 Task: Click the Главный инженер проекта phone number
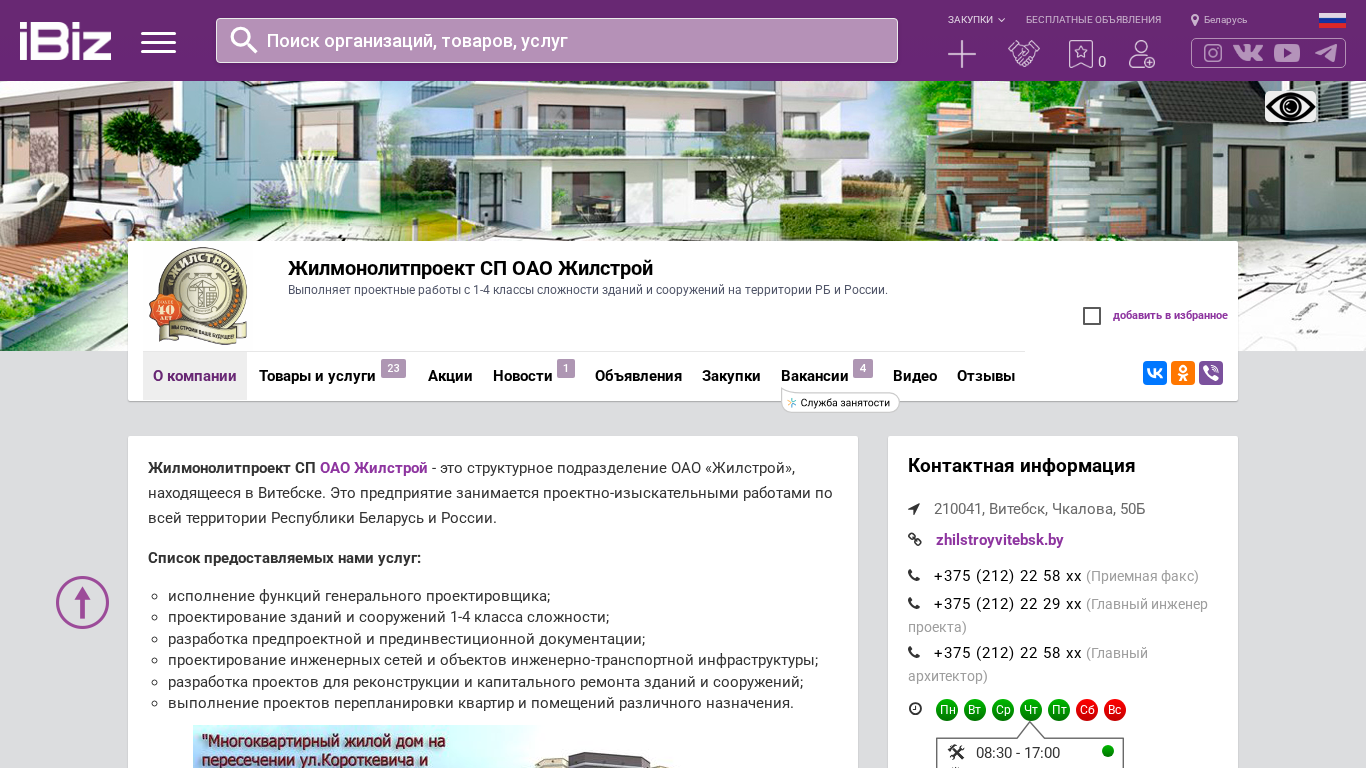click(1007, 604)
